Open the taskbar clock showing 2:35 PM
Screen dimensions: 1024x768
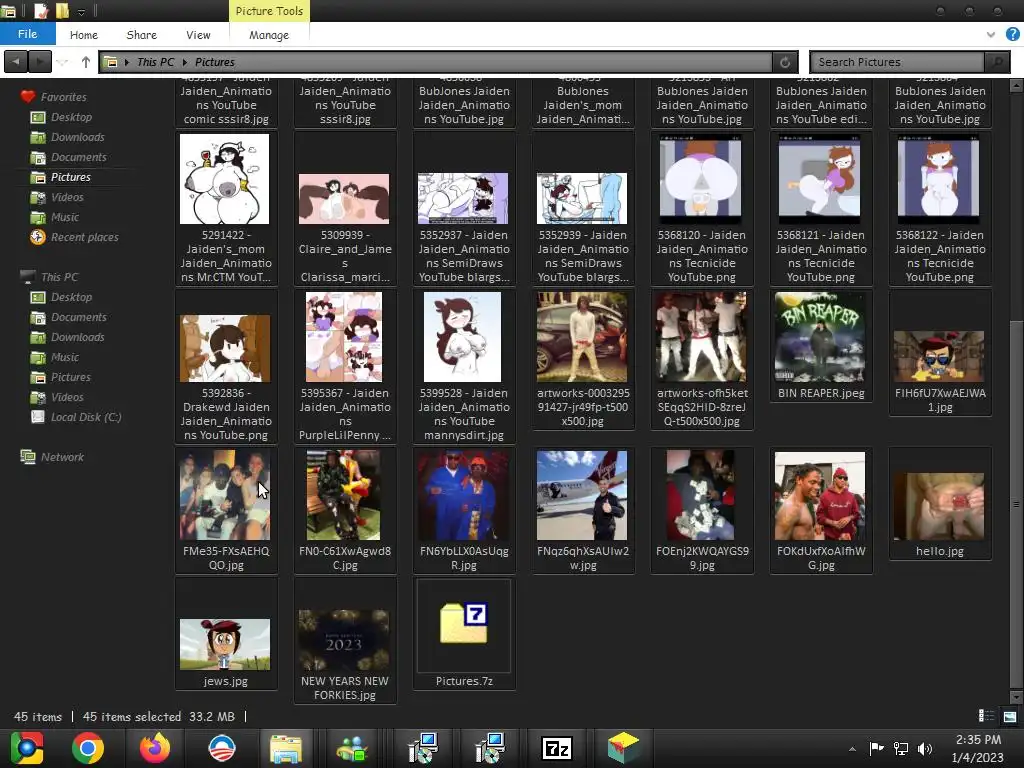978,748
